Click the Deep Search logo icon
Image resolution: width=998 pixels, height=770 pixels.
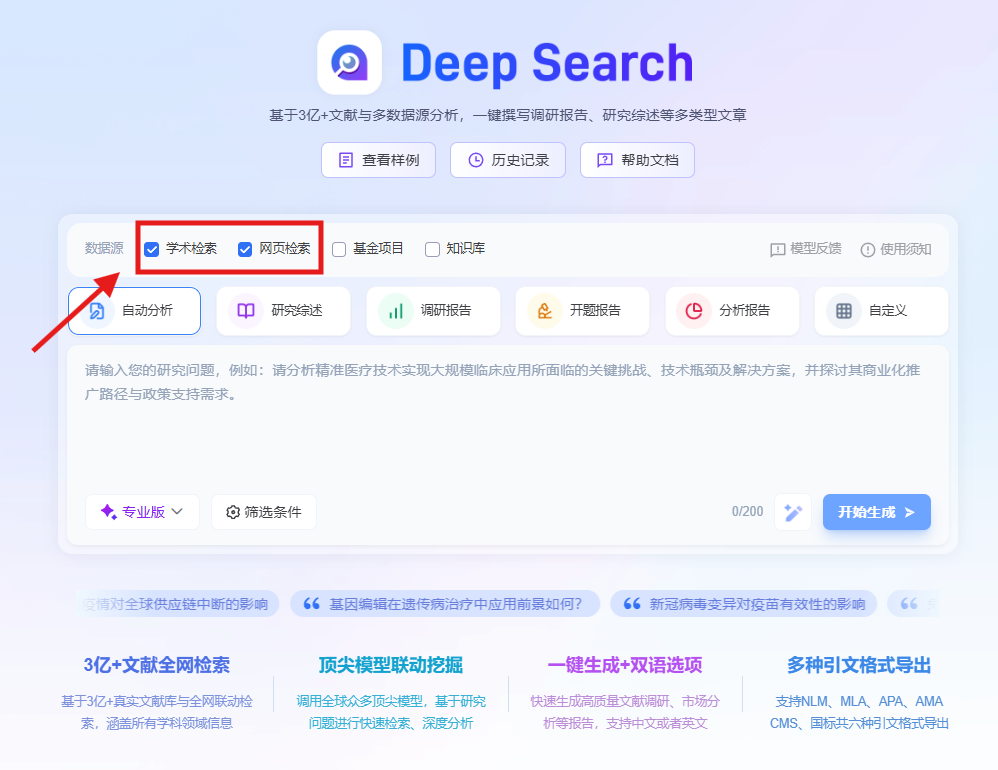coord(349,62)
